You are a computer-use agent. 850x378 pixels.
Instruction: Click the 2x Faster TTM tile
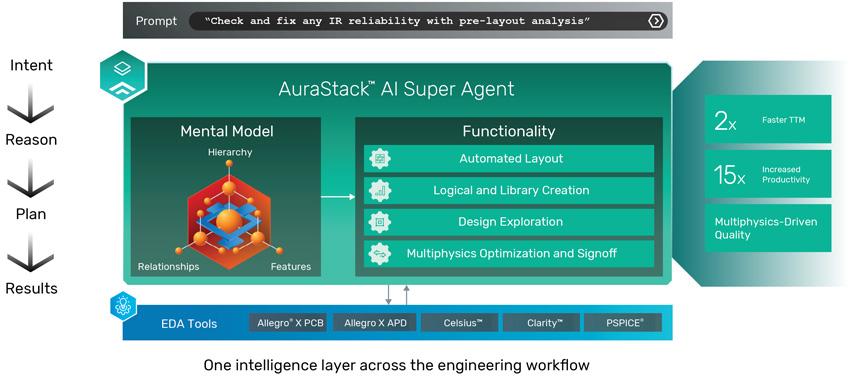click(768, 119)
